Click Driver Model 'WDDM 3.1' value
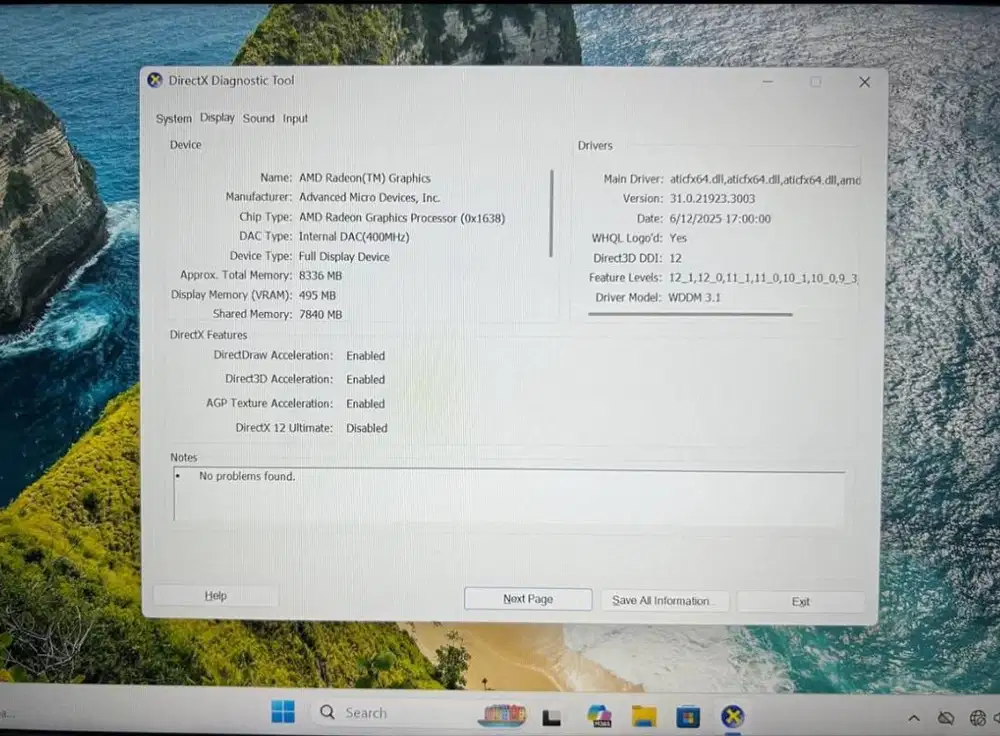 pyautogui.click(x=694, y=297)
